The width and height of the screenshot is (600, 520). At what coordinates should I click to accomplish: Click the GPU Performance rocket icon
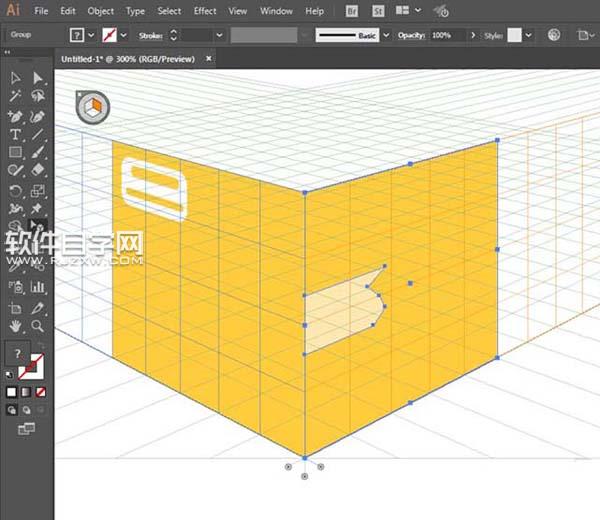[441, 11]
